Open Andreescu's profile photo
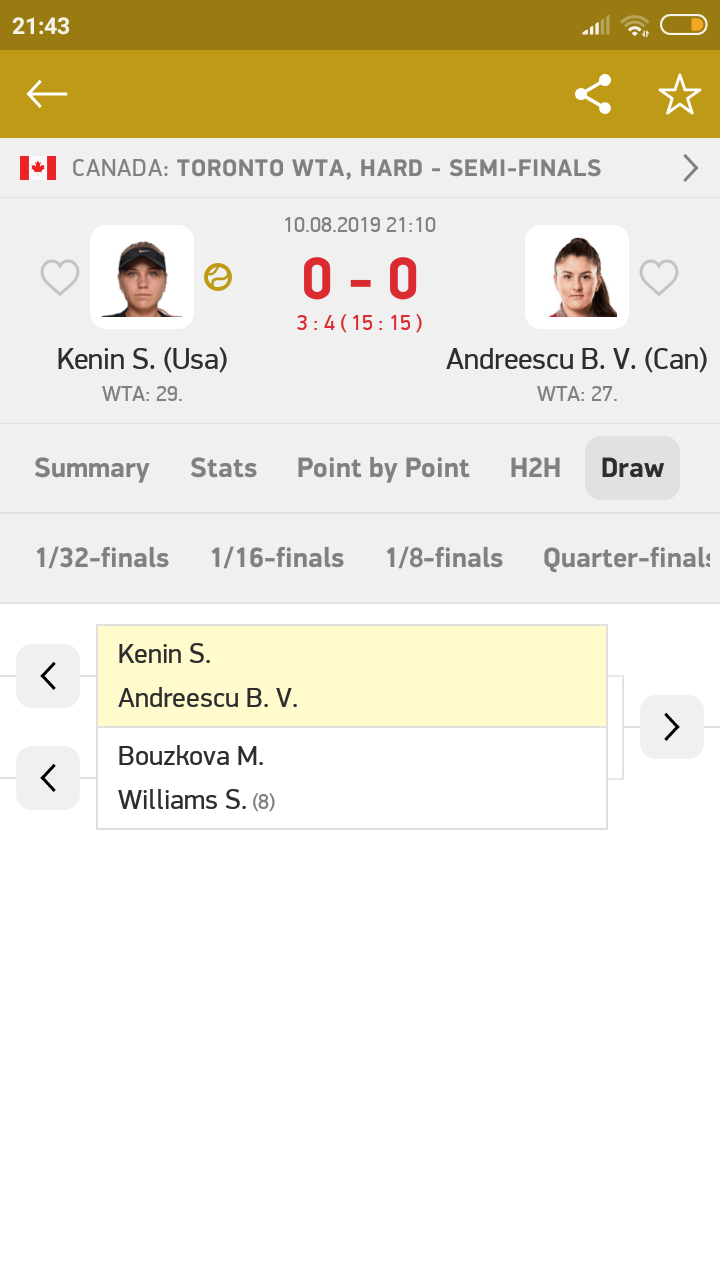Screen dimensions: 720x1280 pos(577,276)
